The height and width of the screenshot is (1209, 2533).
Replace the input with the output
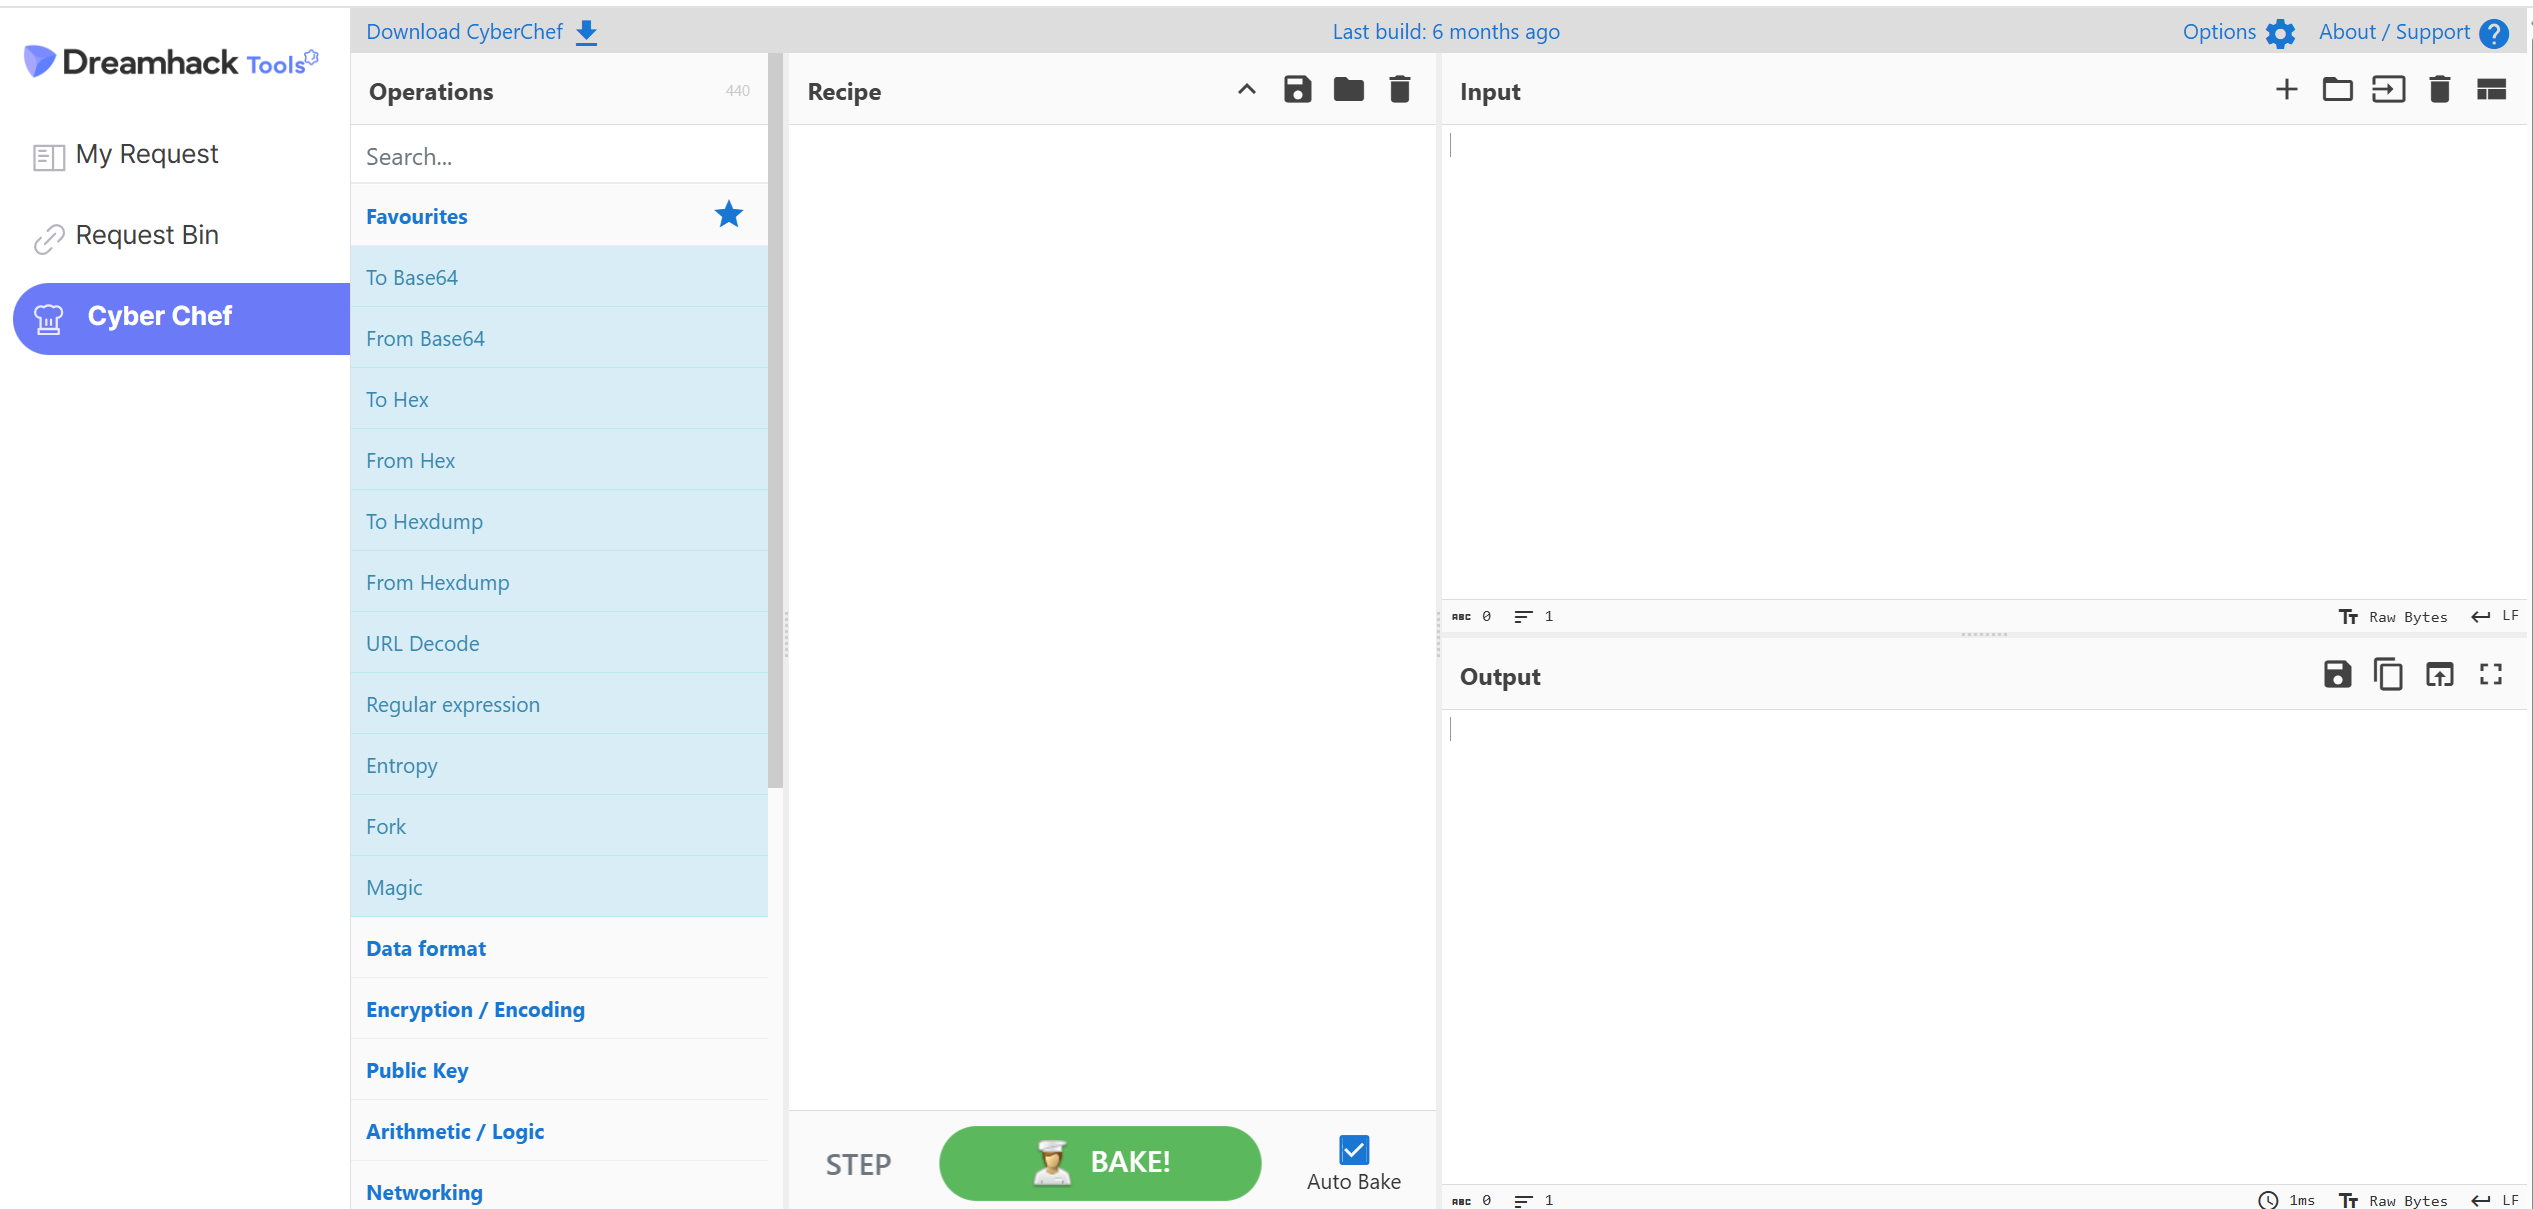click(x=2439, y=675)
